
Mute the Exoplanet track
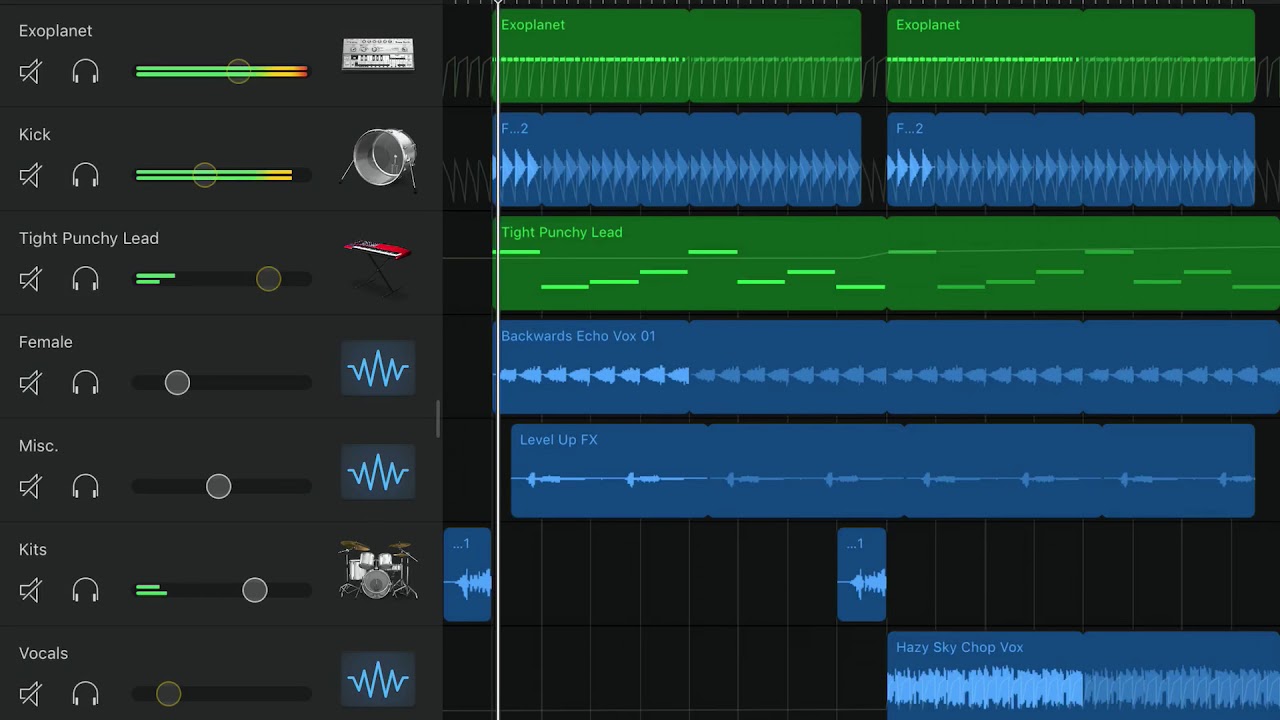30,72
